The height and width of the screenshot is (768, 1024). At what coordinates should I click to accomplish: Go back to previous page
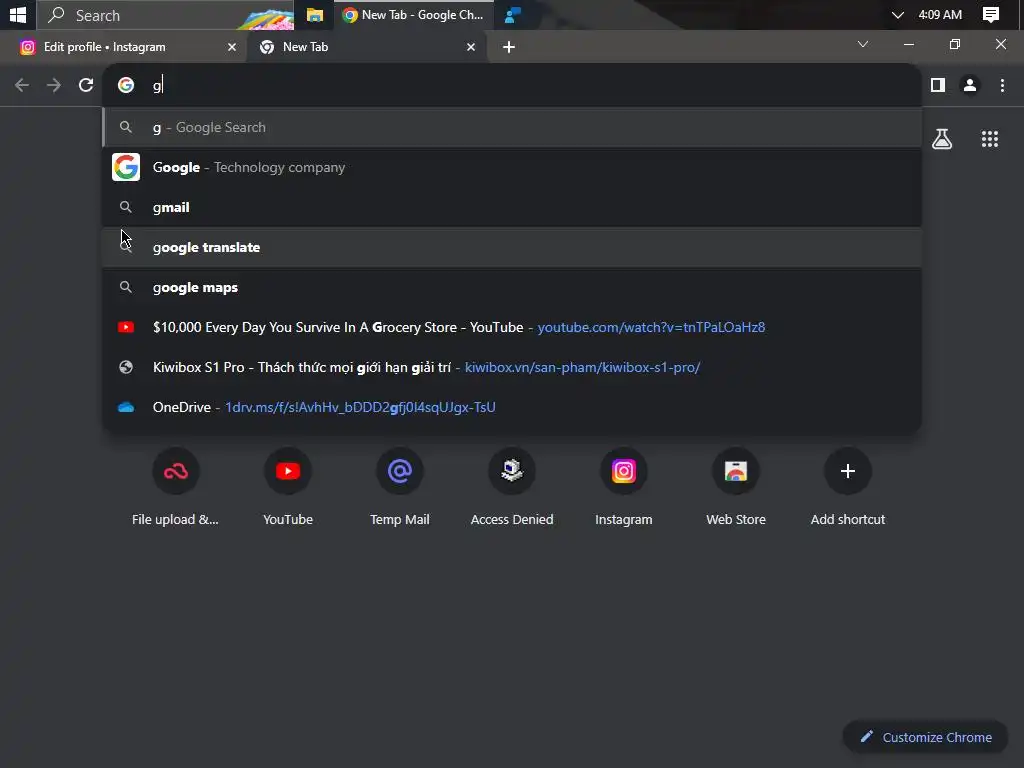(x=22, y=85)
